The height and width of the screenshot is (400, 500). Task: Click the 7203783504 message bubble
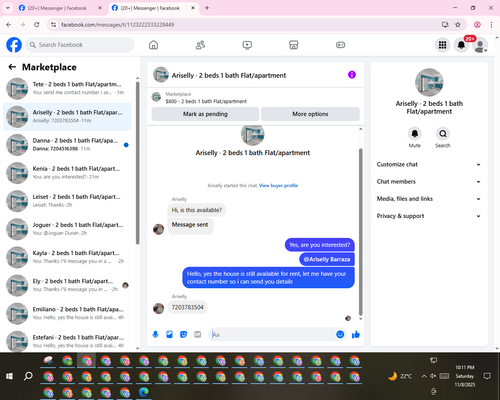187,307
